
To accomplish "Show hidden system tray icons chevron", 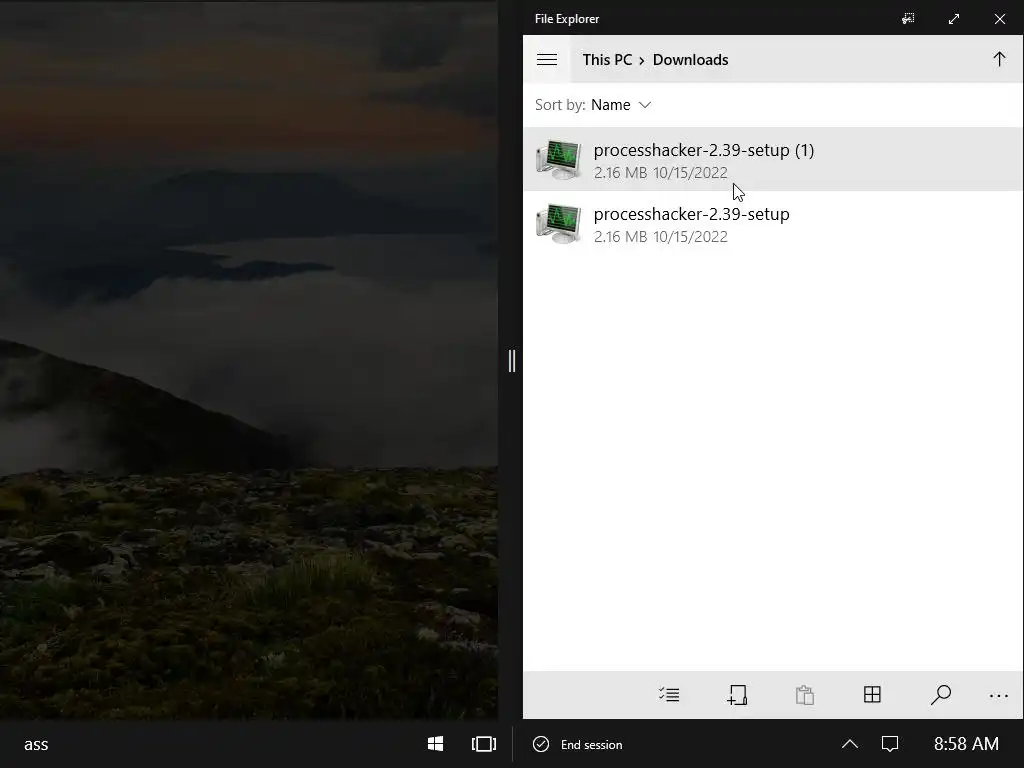I will 850,744.
